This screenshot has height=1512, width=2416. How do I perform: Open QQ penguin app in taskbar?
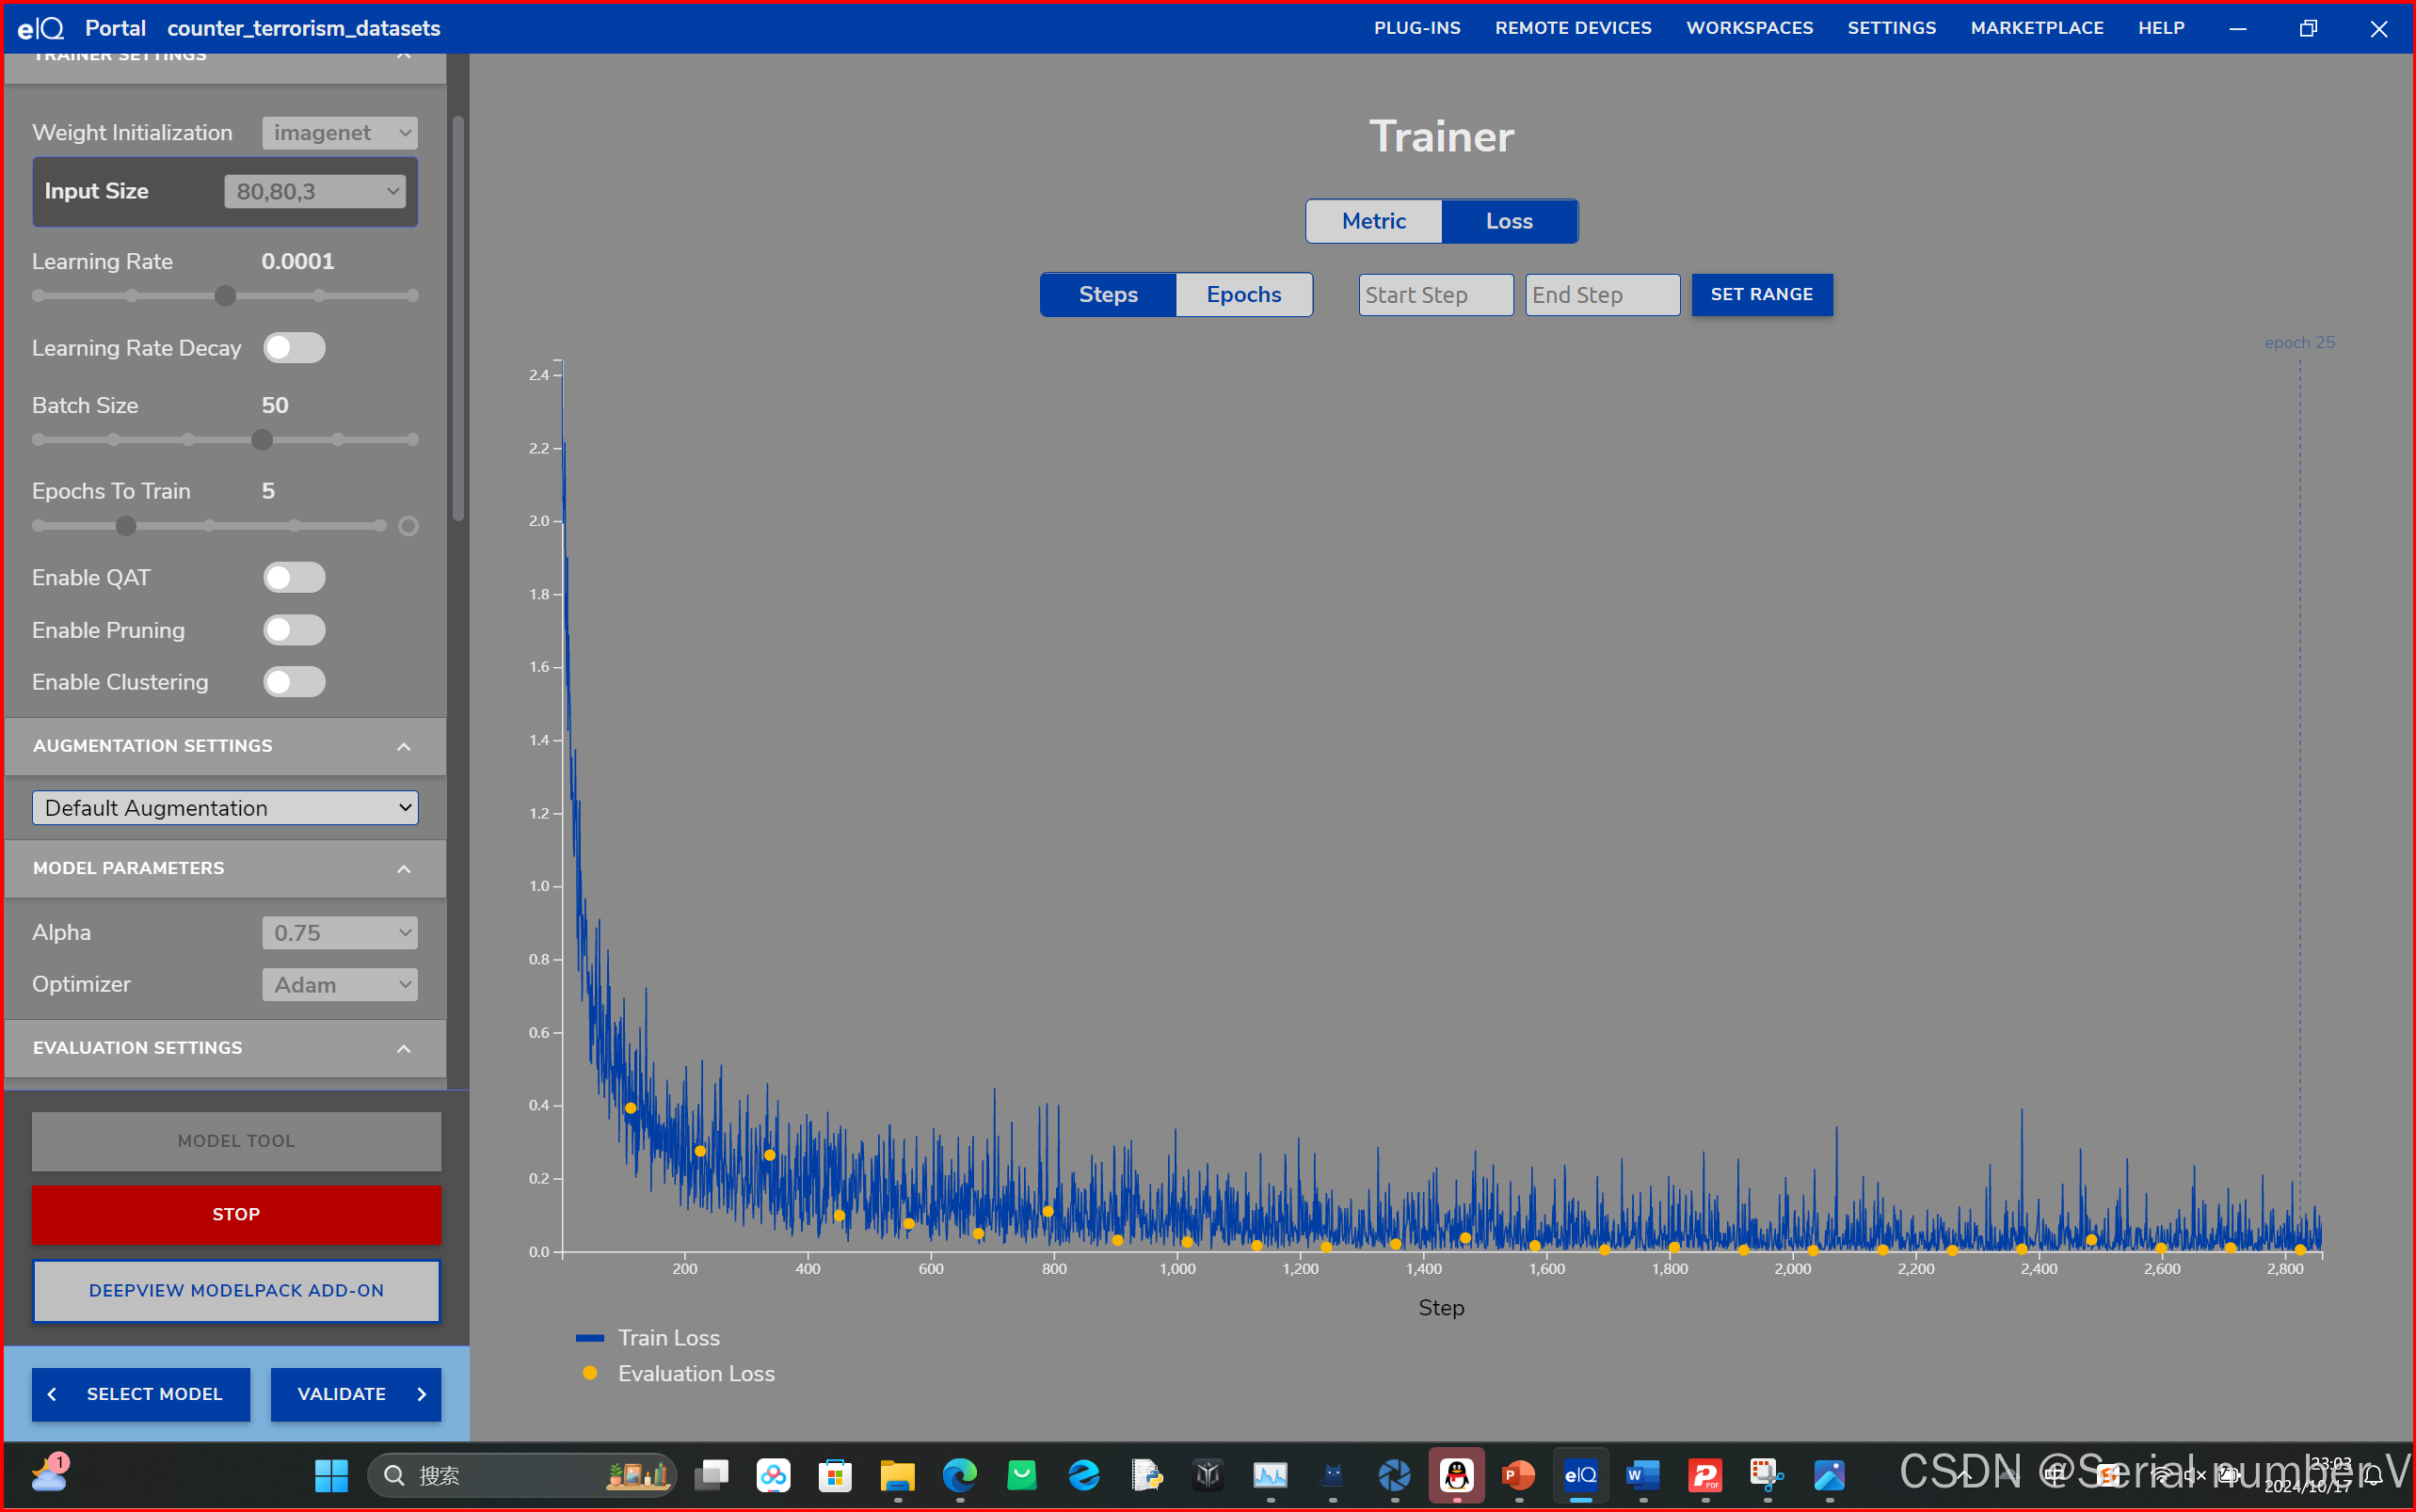1456,1475
